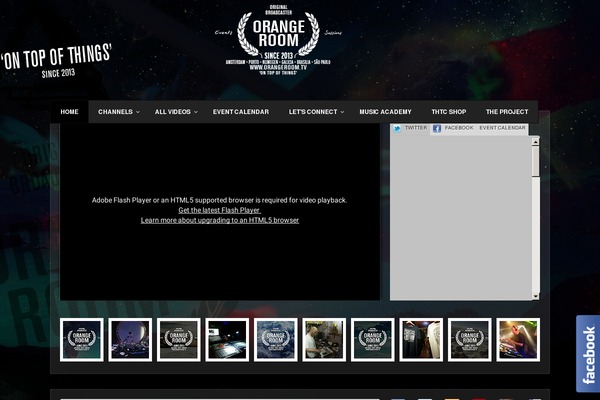Visit the THTC Shop menu item
This screenshot has height=400, width=600.
[x=448, y=112]
